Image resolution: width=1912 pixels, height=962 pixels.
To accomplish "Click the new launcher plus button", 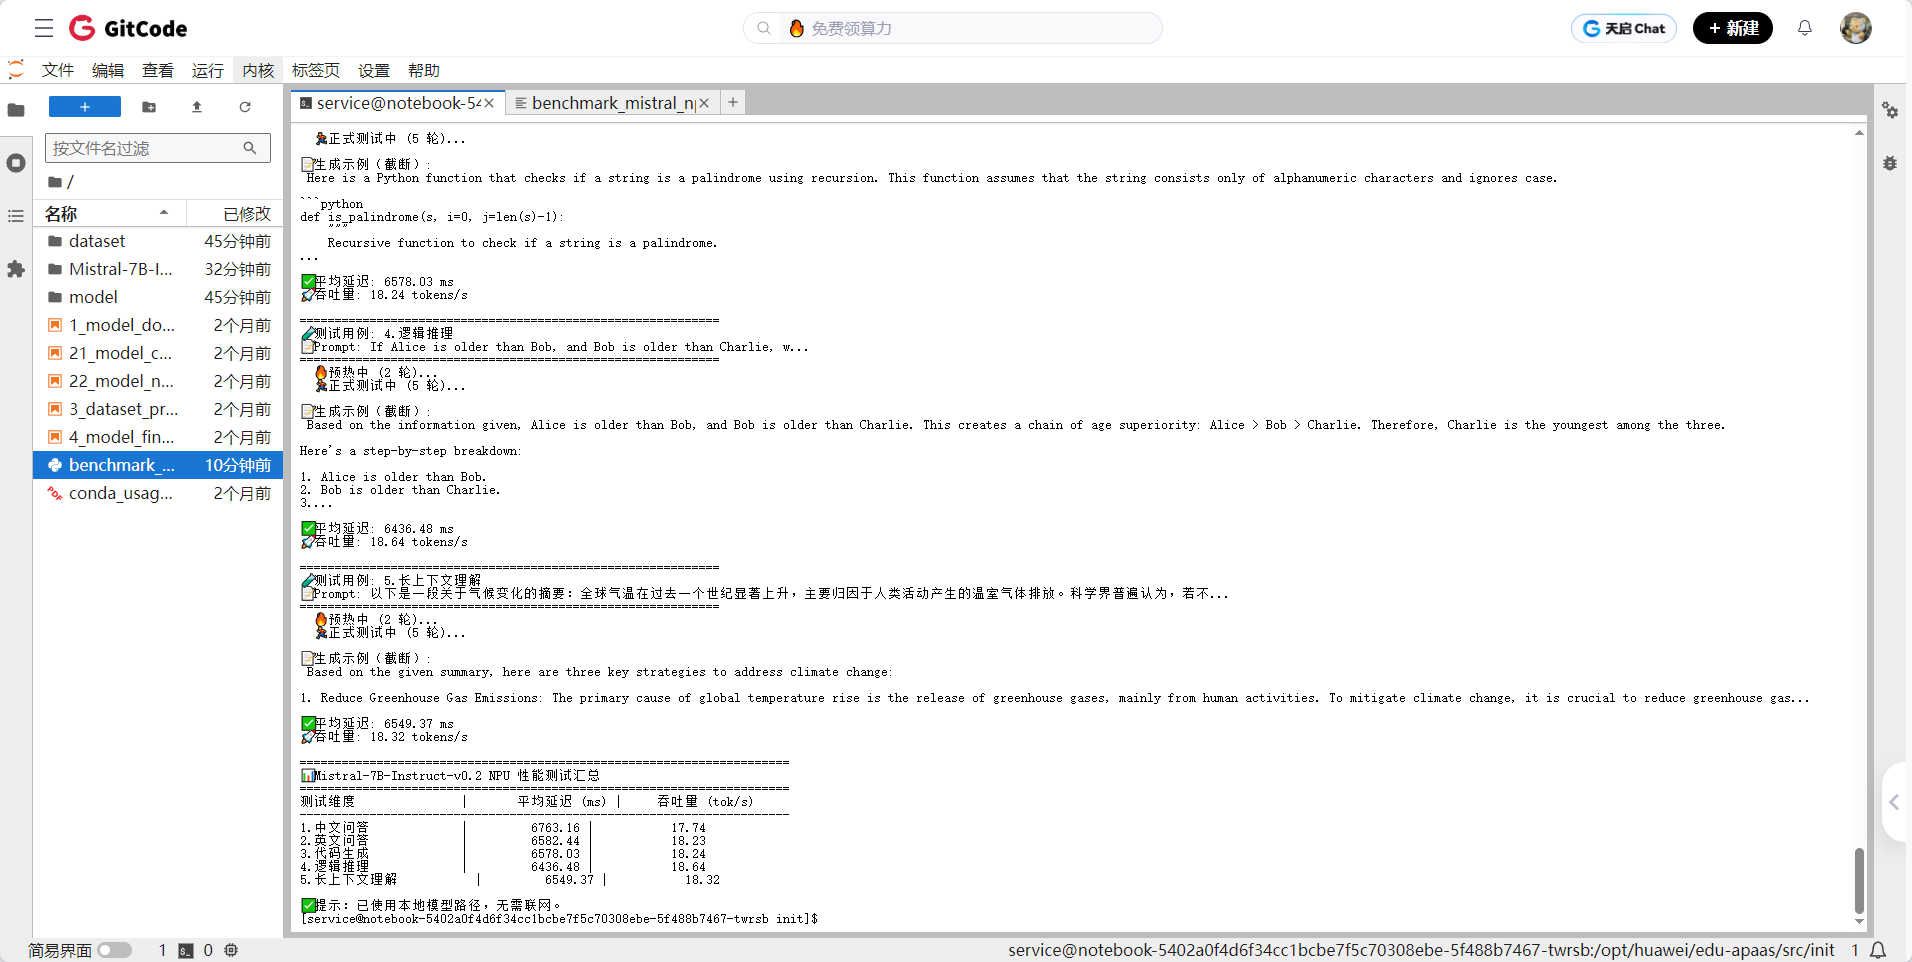I will [85, 107].
